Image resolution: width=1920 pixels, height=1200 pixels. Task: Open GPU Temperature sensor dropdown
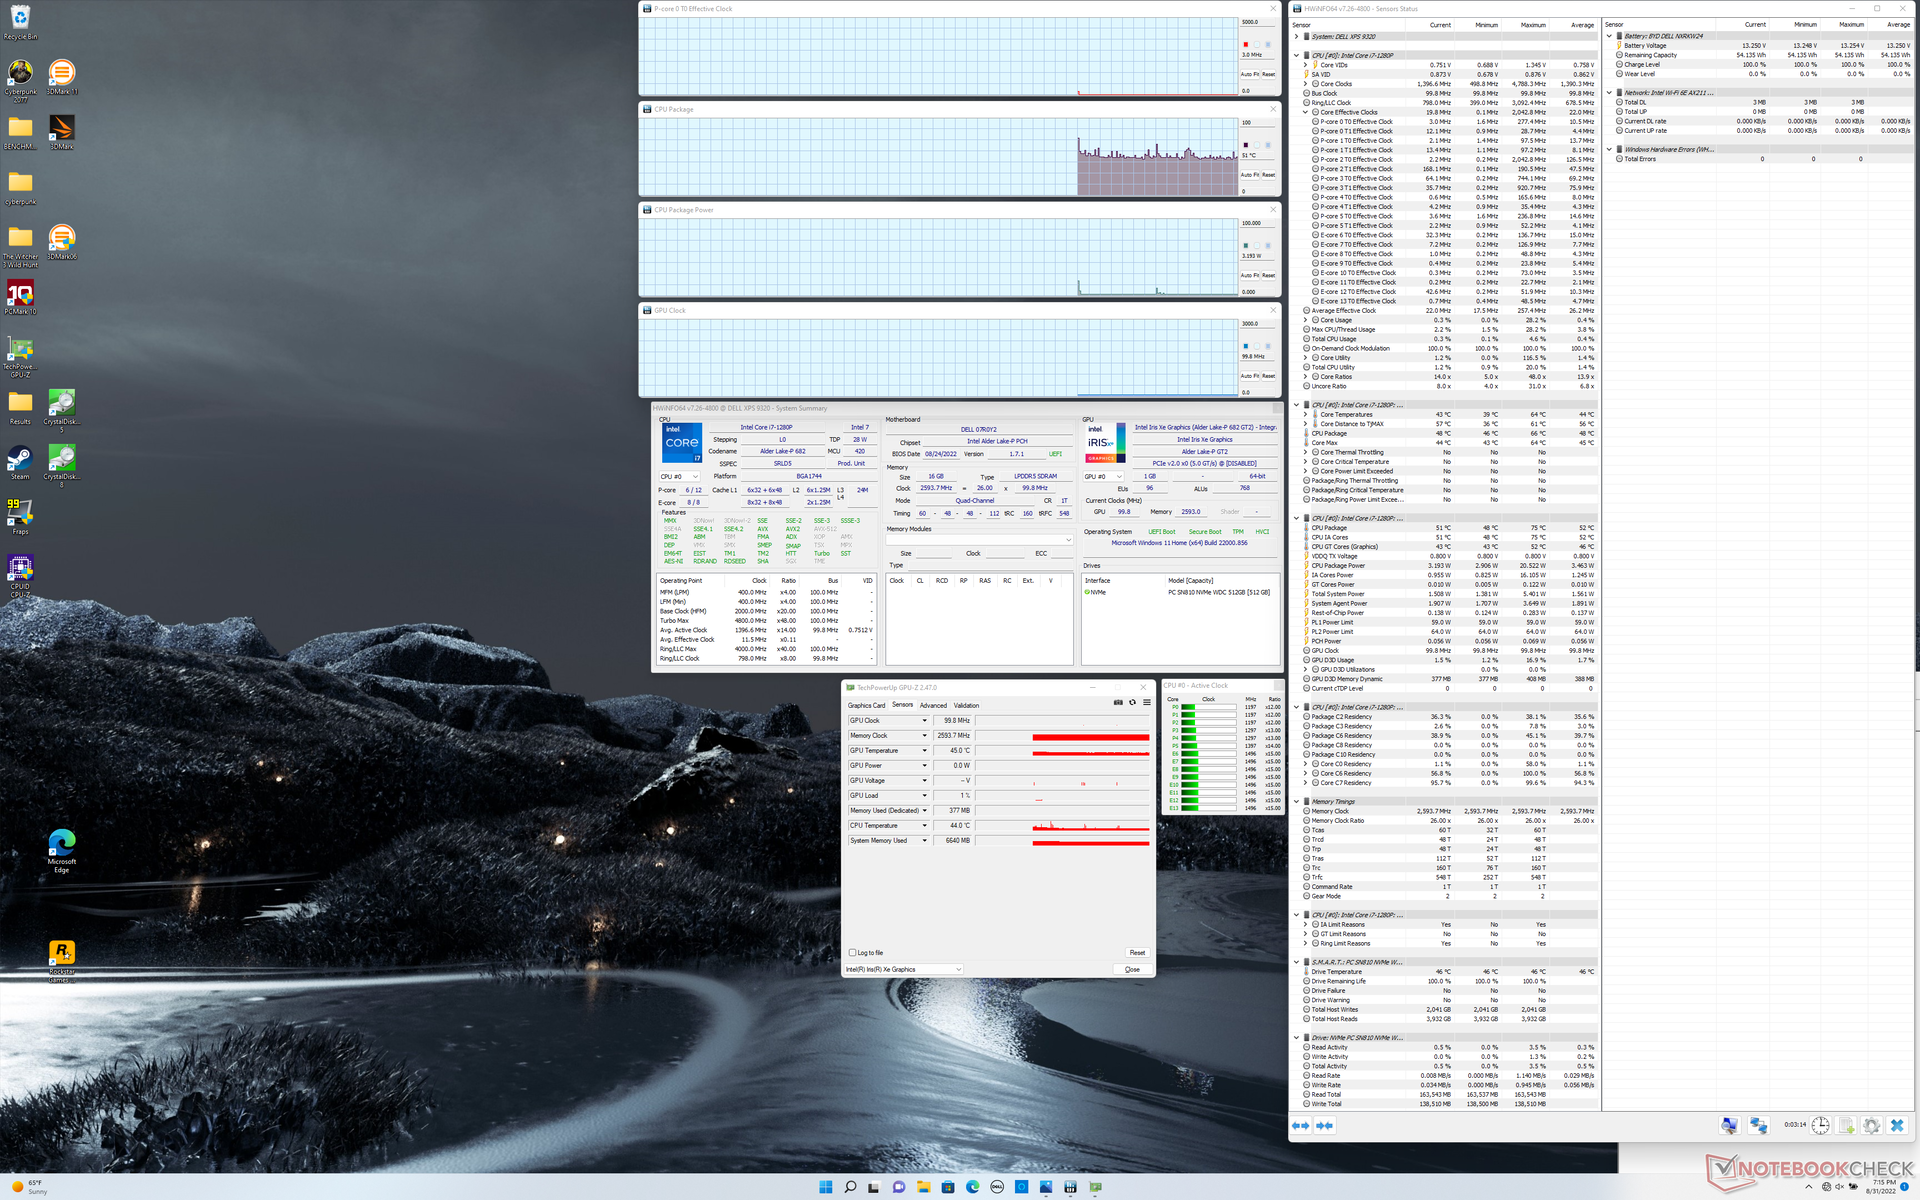point(924,751)
